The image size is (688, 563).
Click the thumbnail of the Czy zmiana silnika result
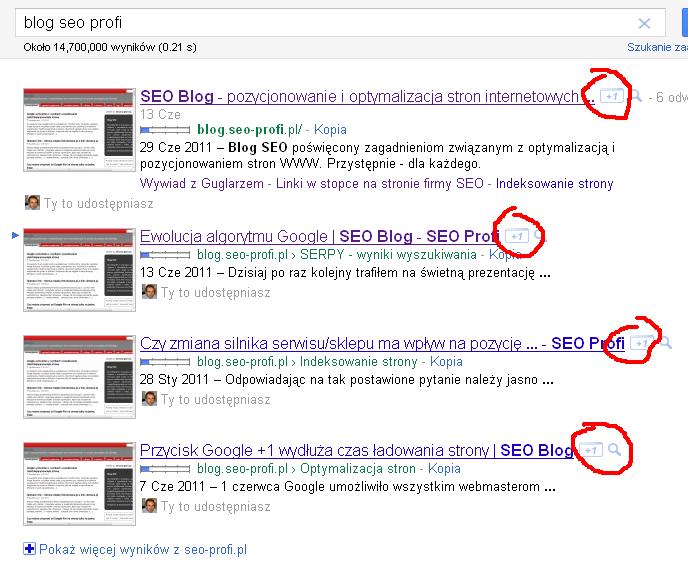[79, 377]
